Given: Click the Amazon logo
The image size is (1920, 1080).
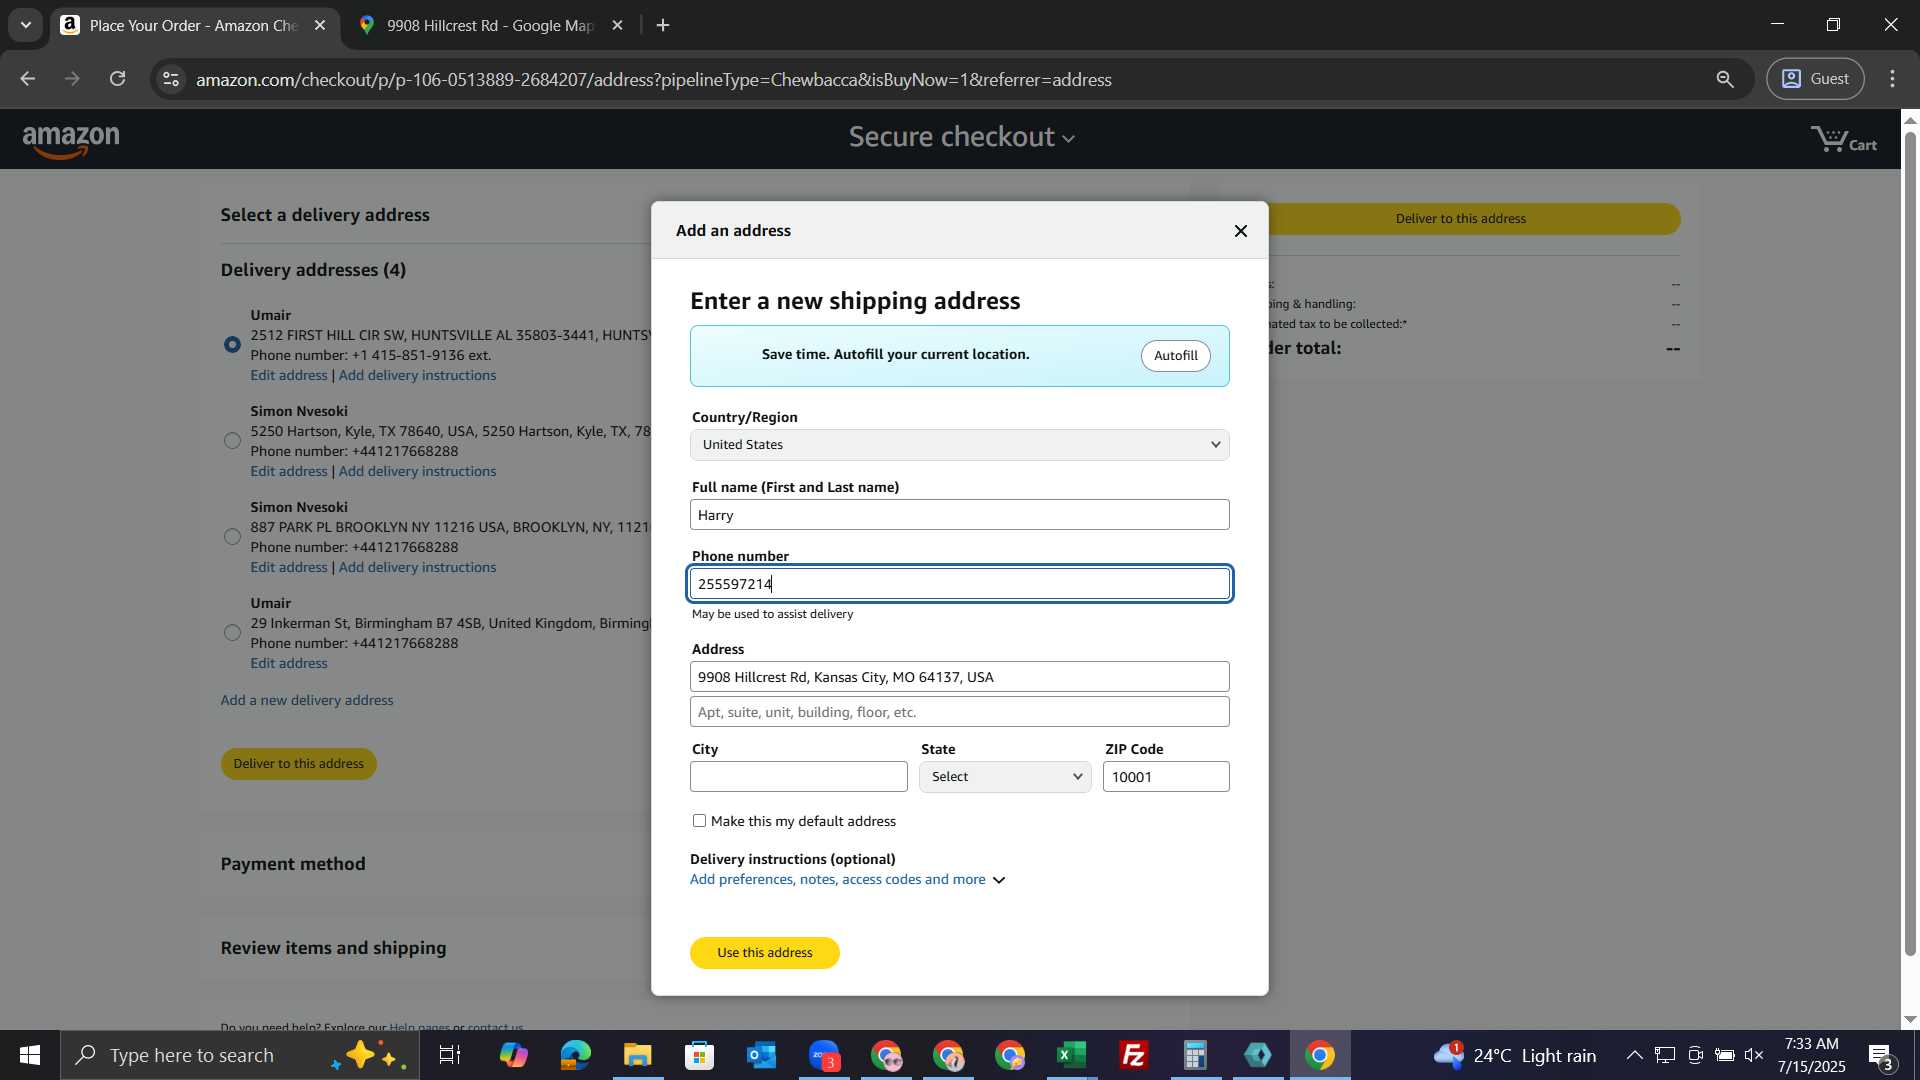Looking at the screenshot, I should [x=70, y=141].
